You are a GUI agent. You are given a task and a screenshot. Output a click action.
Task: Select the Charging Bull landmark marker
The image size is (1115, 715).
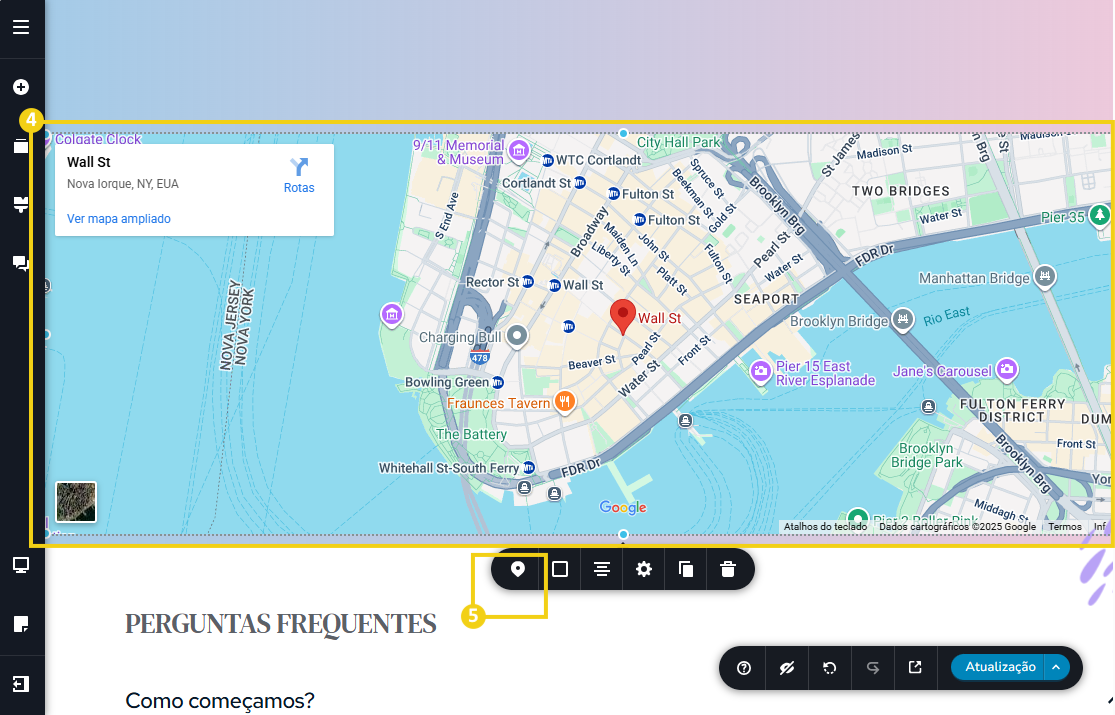[x=517, y=336]
